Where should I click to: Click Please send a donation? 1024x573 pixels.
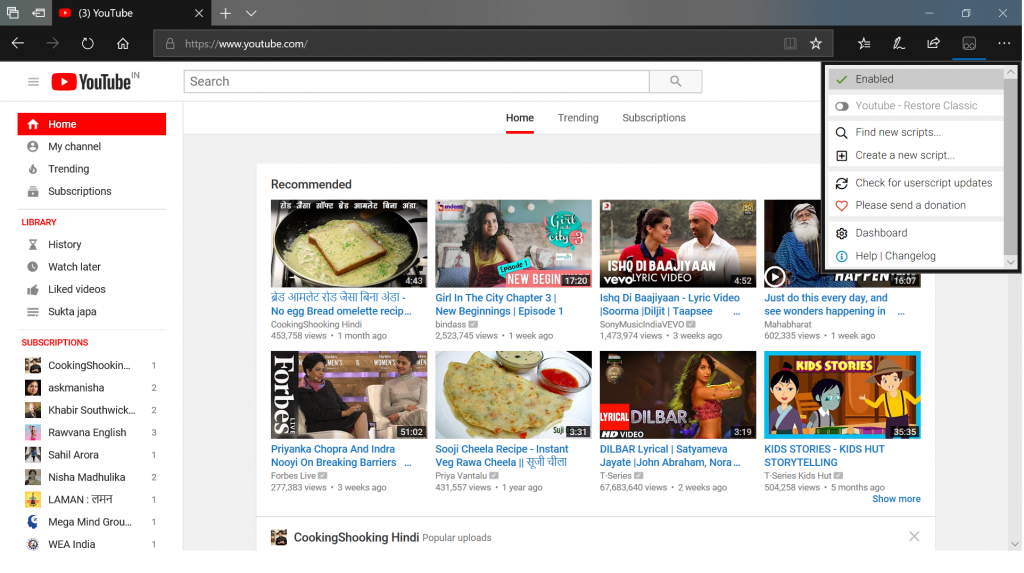click(x=916, y=205)
